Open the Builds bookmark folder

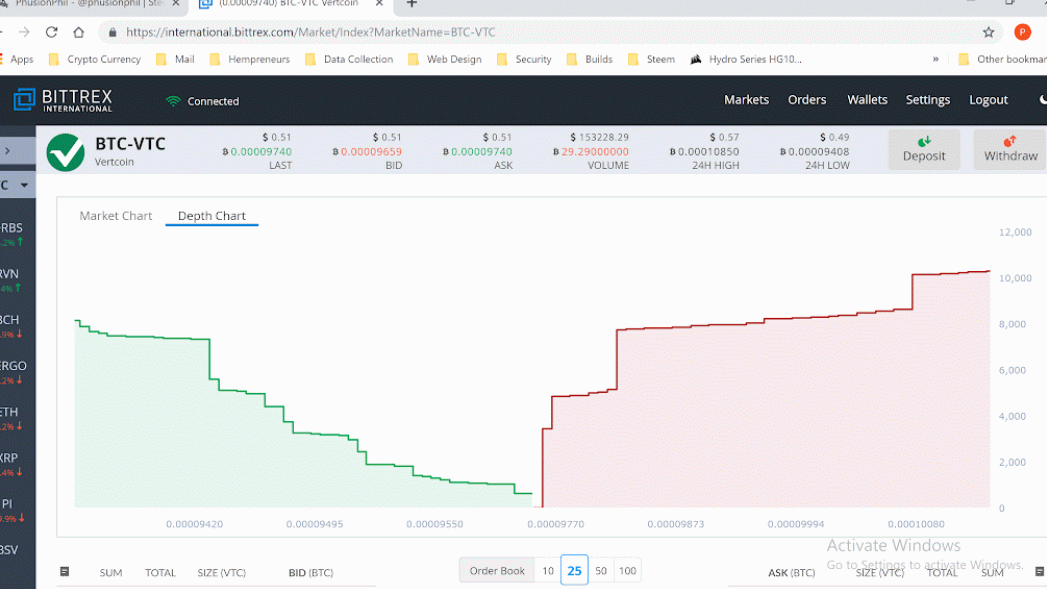pyautogui.click(x=590, y=59)
